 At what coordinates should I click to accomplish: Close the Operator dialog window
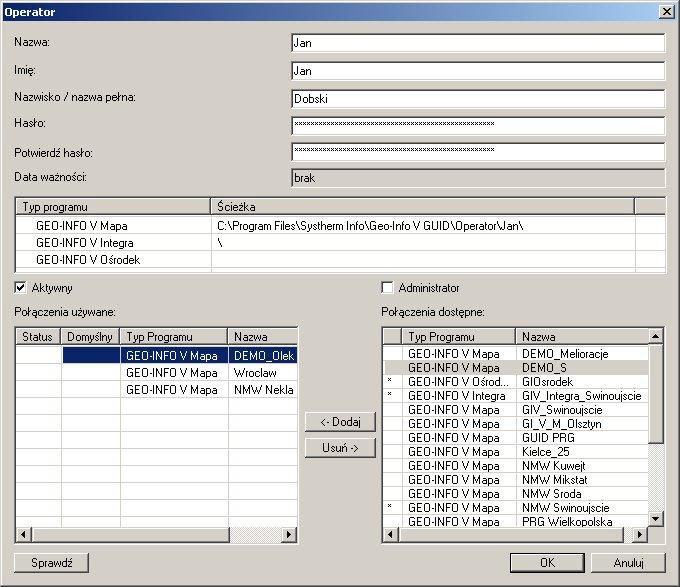pyautogui.click(x=667, y=12)
